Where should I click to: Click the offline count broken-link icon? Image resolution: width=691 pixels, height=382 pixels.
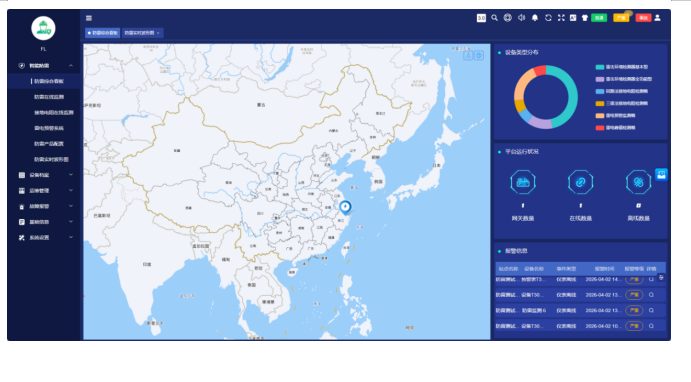coord(638,182)
